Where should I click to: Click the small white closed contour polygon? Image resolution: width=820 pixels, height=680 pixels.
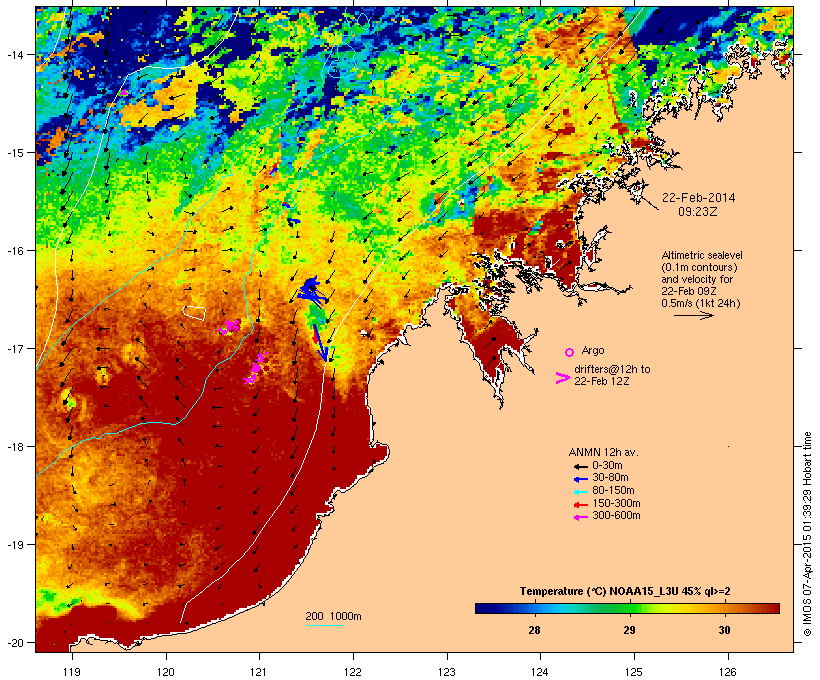pos(194,313)
